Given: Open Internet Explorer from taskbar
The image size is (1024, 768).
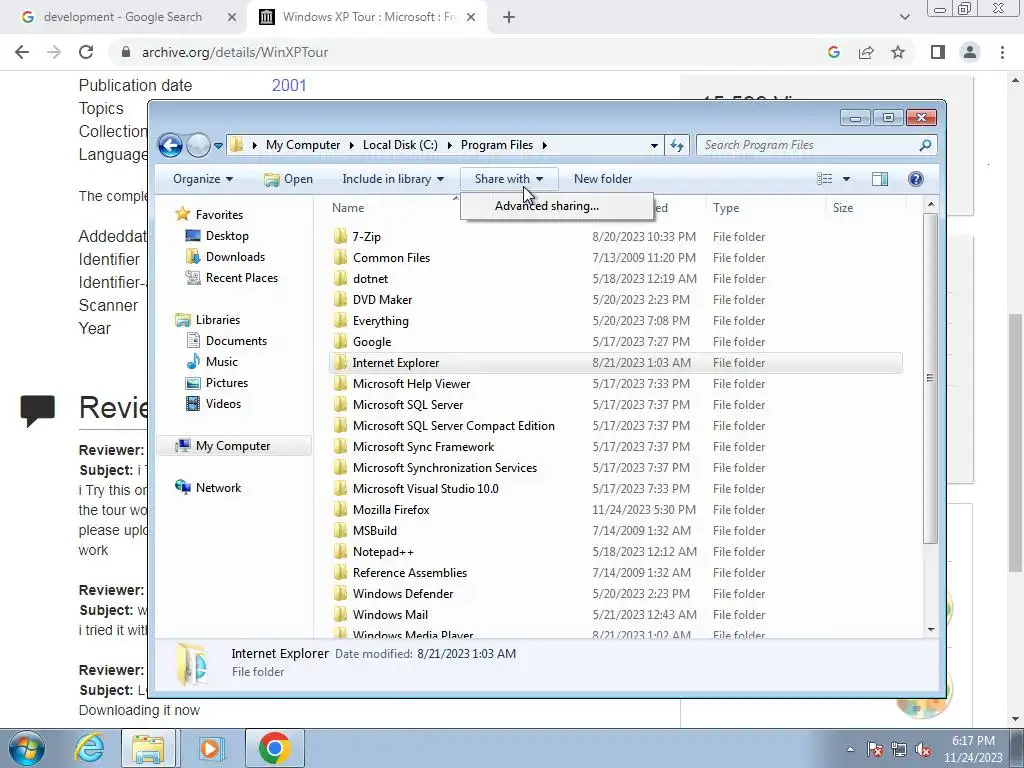Looking at the screenshot, I should pos(89,748).
